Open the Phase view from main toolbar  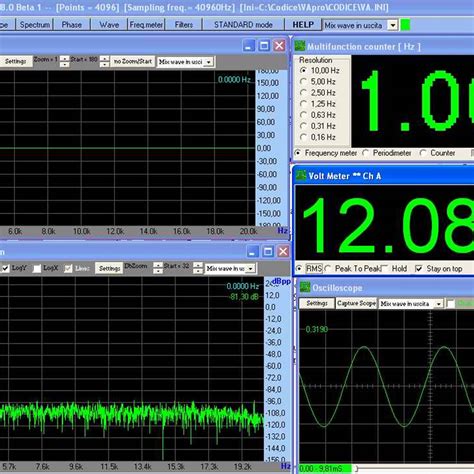(x=72, y=25)
